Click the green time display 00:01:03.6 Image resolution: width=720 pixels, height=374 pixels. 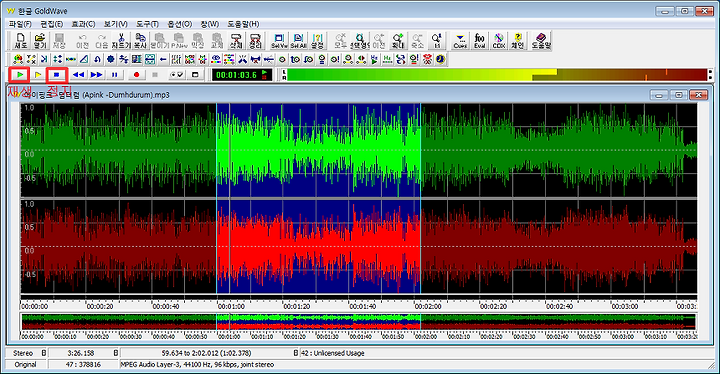click(x=242, y=75)
